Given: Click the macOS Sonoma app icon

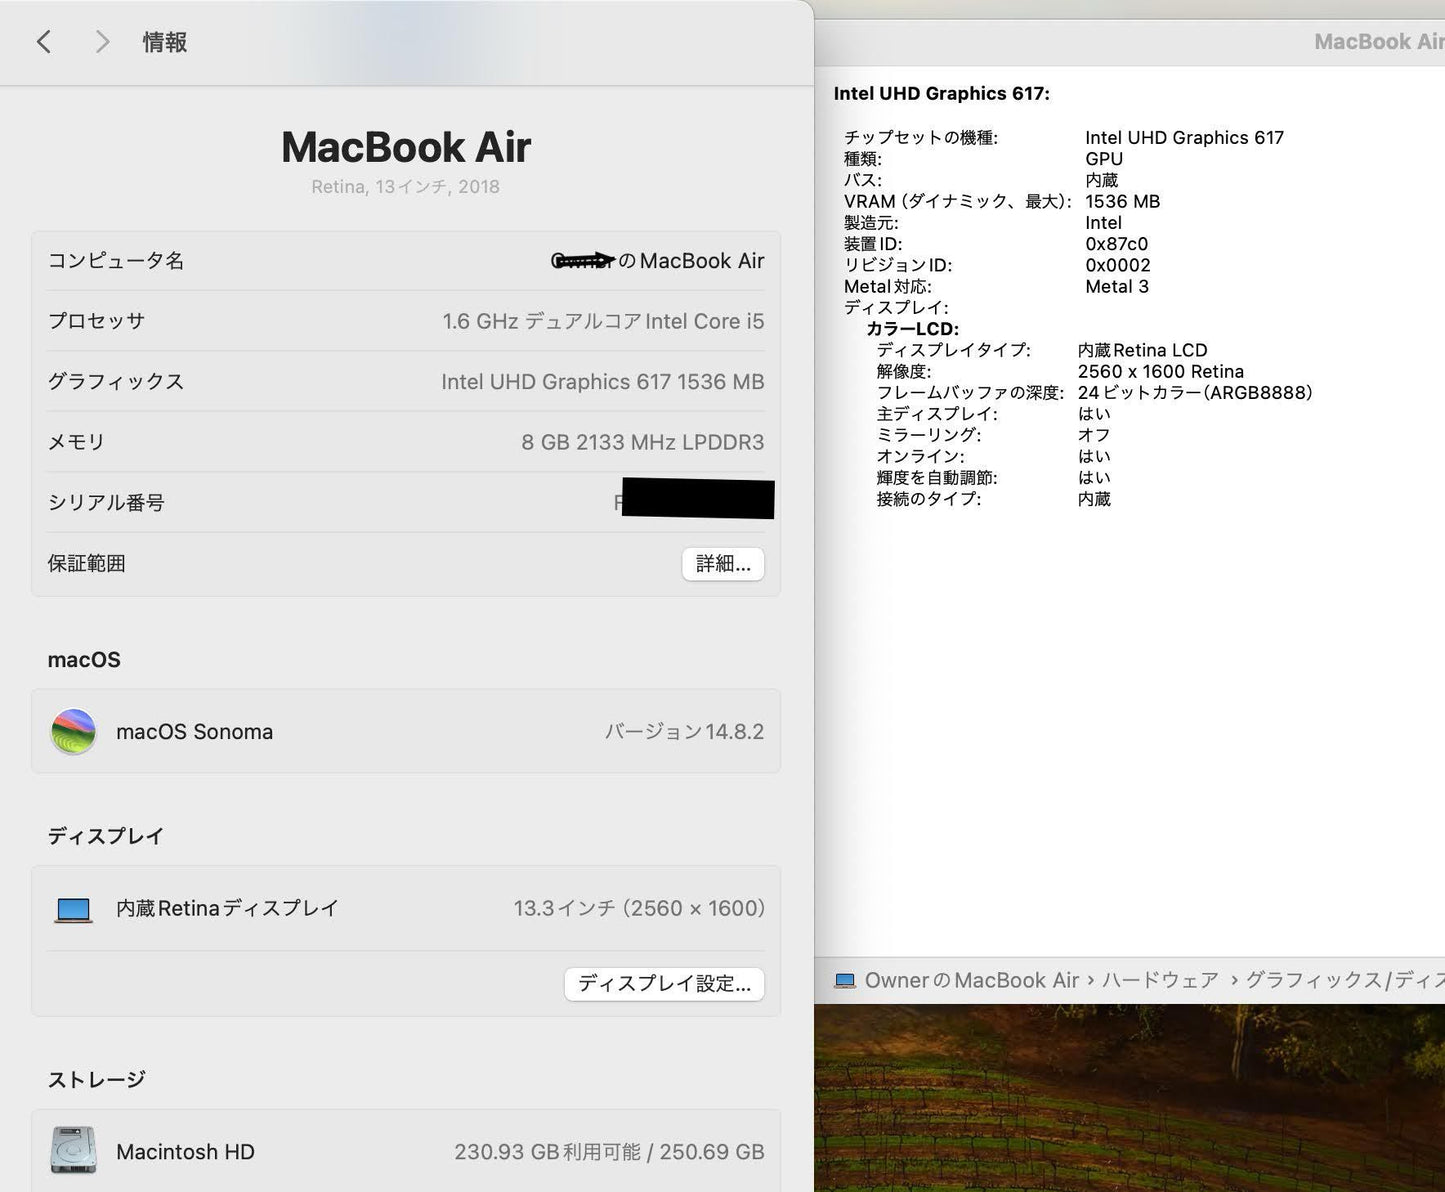Looking at the screenshot, I should click(x=73, y=731).
